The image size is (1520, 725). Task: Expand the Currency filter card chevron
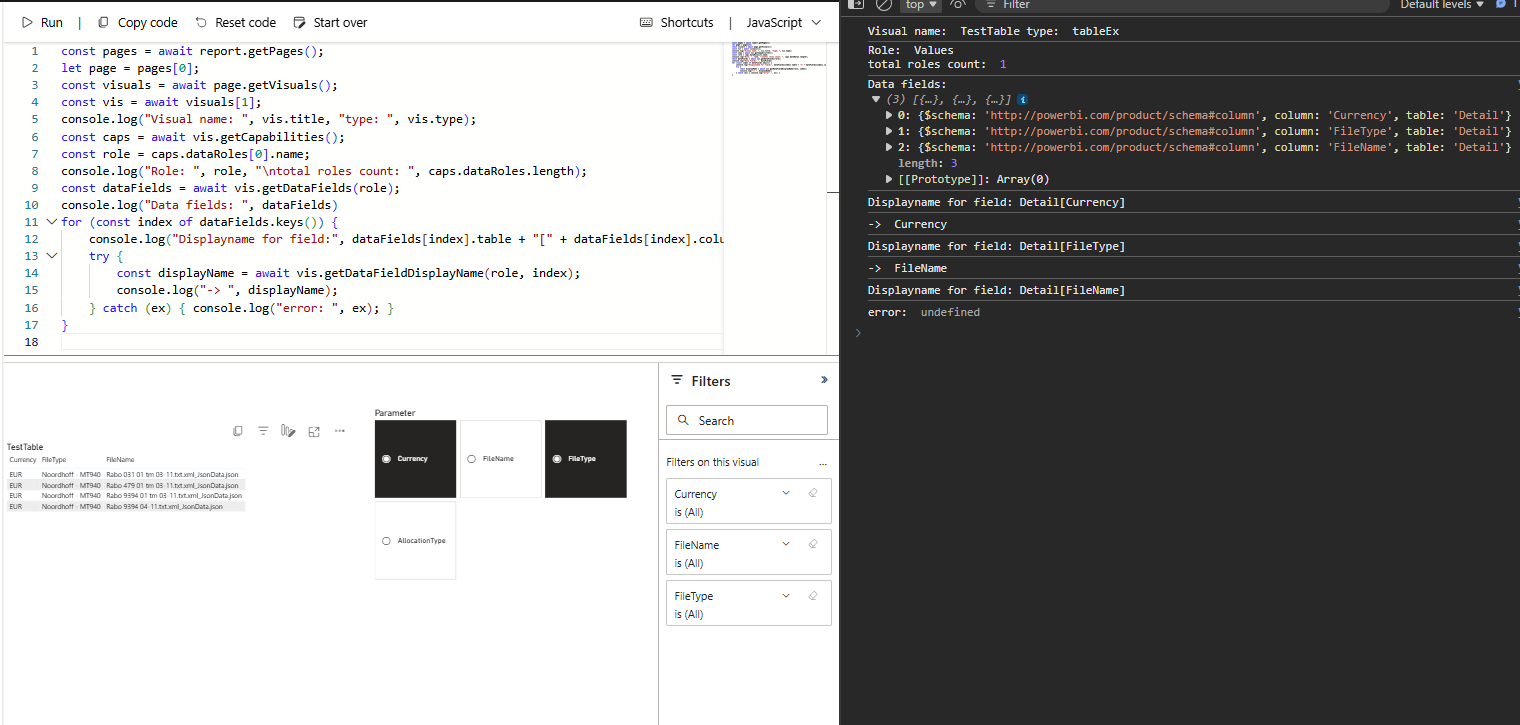point(786,493)
